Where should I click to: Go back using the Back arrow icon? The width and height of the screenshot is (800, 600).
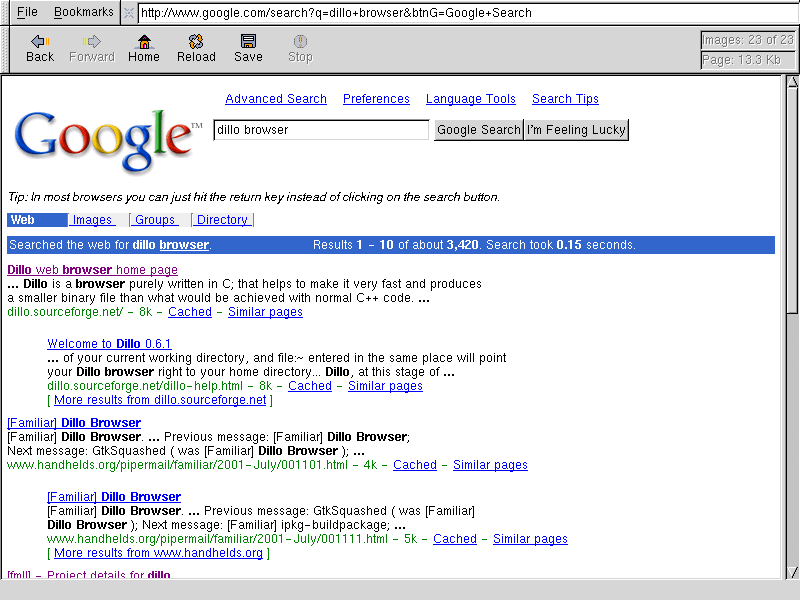pyautogui.click(x=40, y=41)
